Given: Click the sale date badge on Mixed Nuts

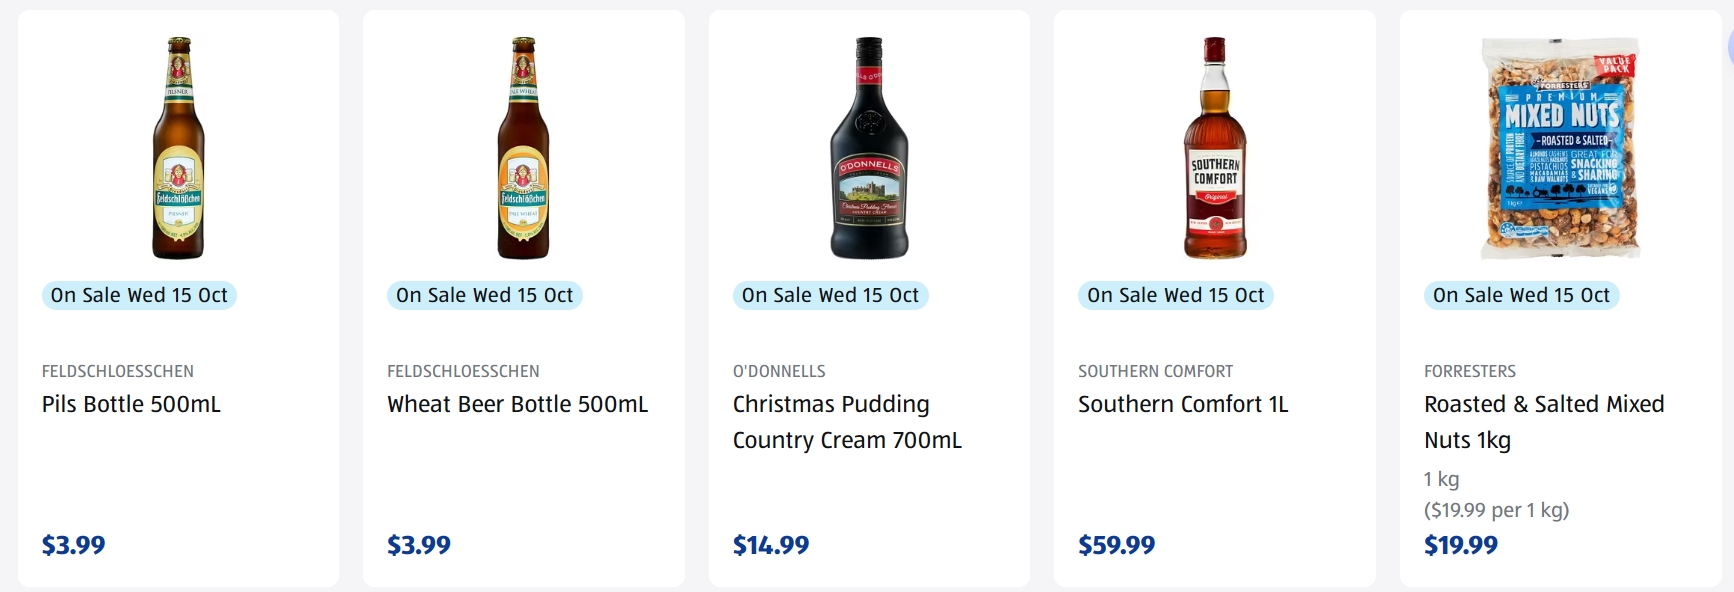Looking at the screenshot, I should 1521,295.
